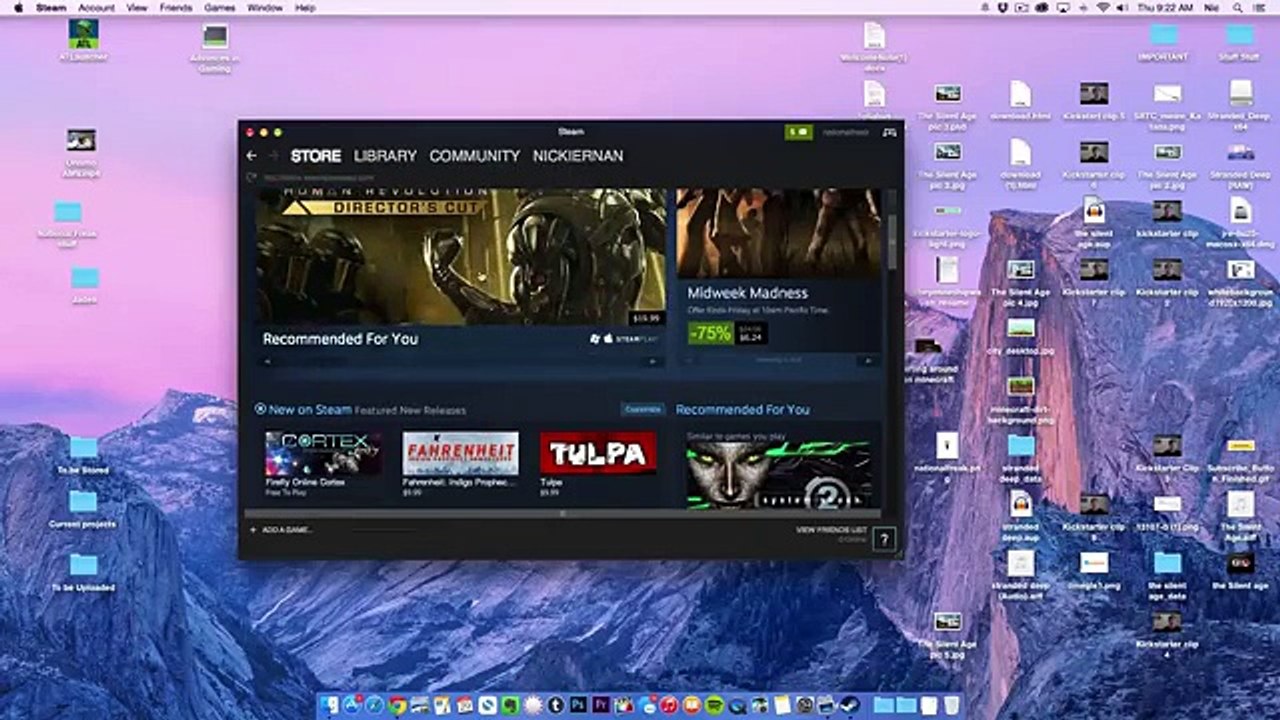Open the Tulpa game thumbnail
Viewport: 1280px width, 720px height.
598,453
